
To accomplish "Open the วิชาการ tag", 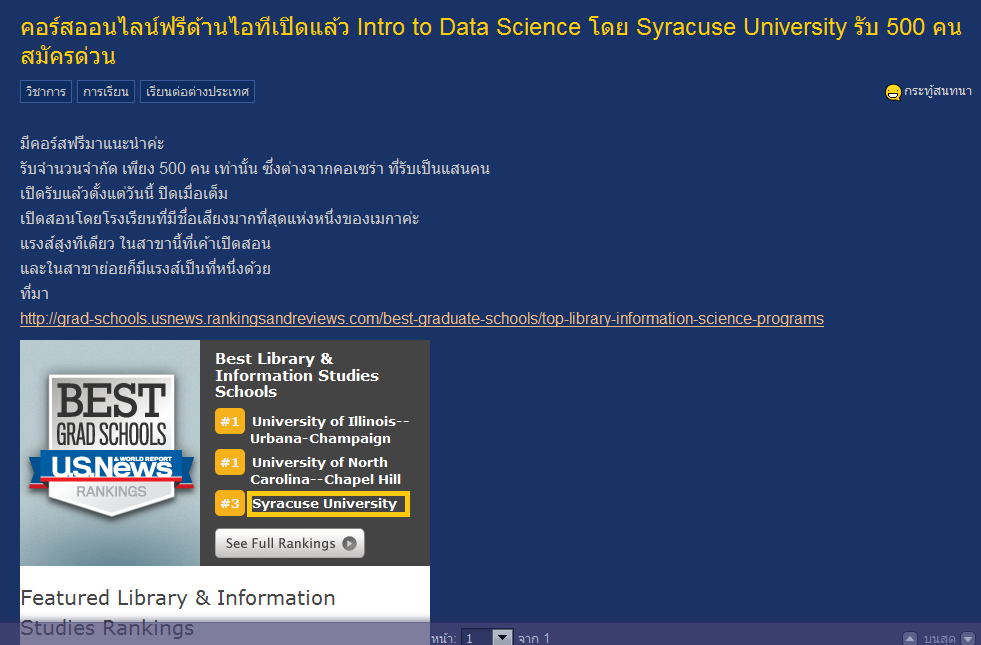I will pyautogui.click(x=46, y=91).
